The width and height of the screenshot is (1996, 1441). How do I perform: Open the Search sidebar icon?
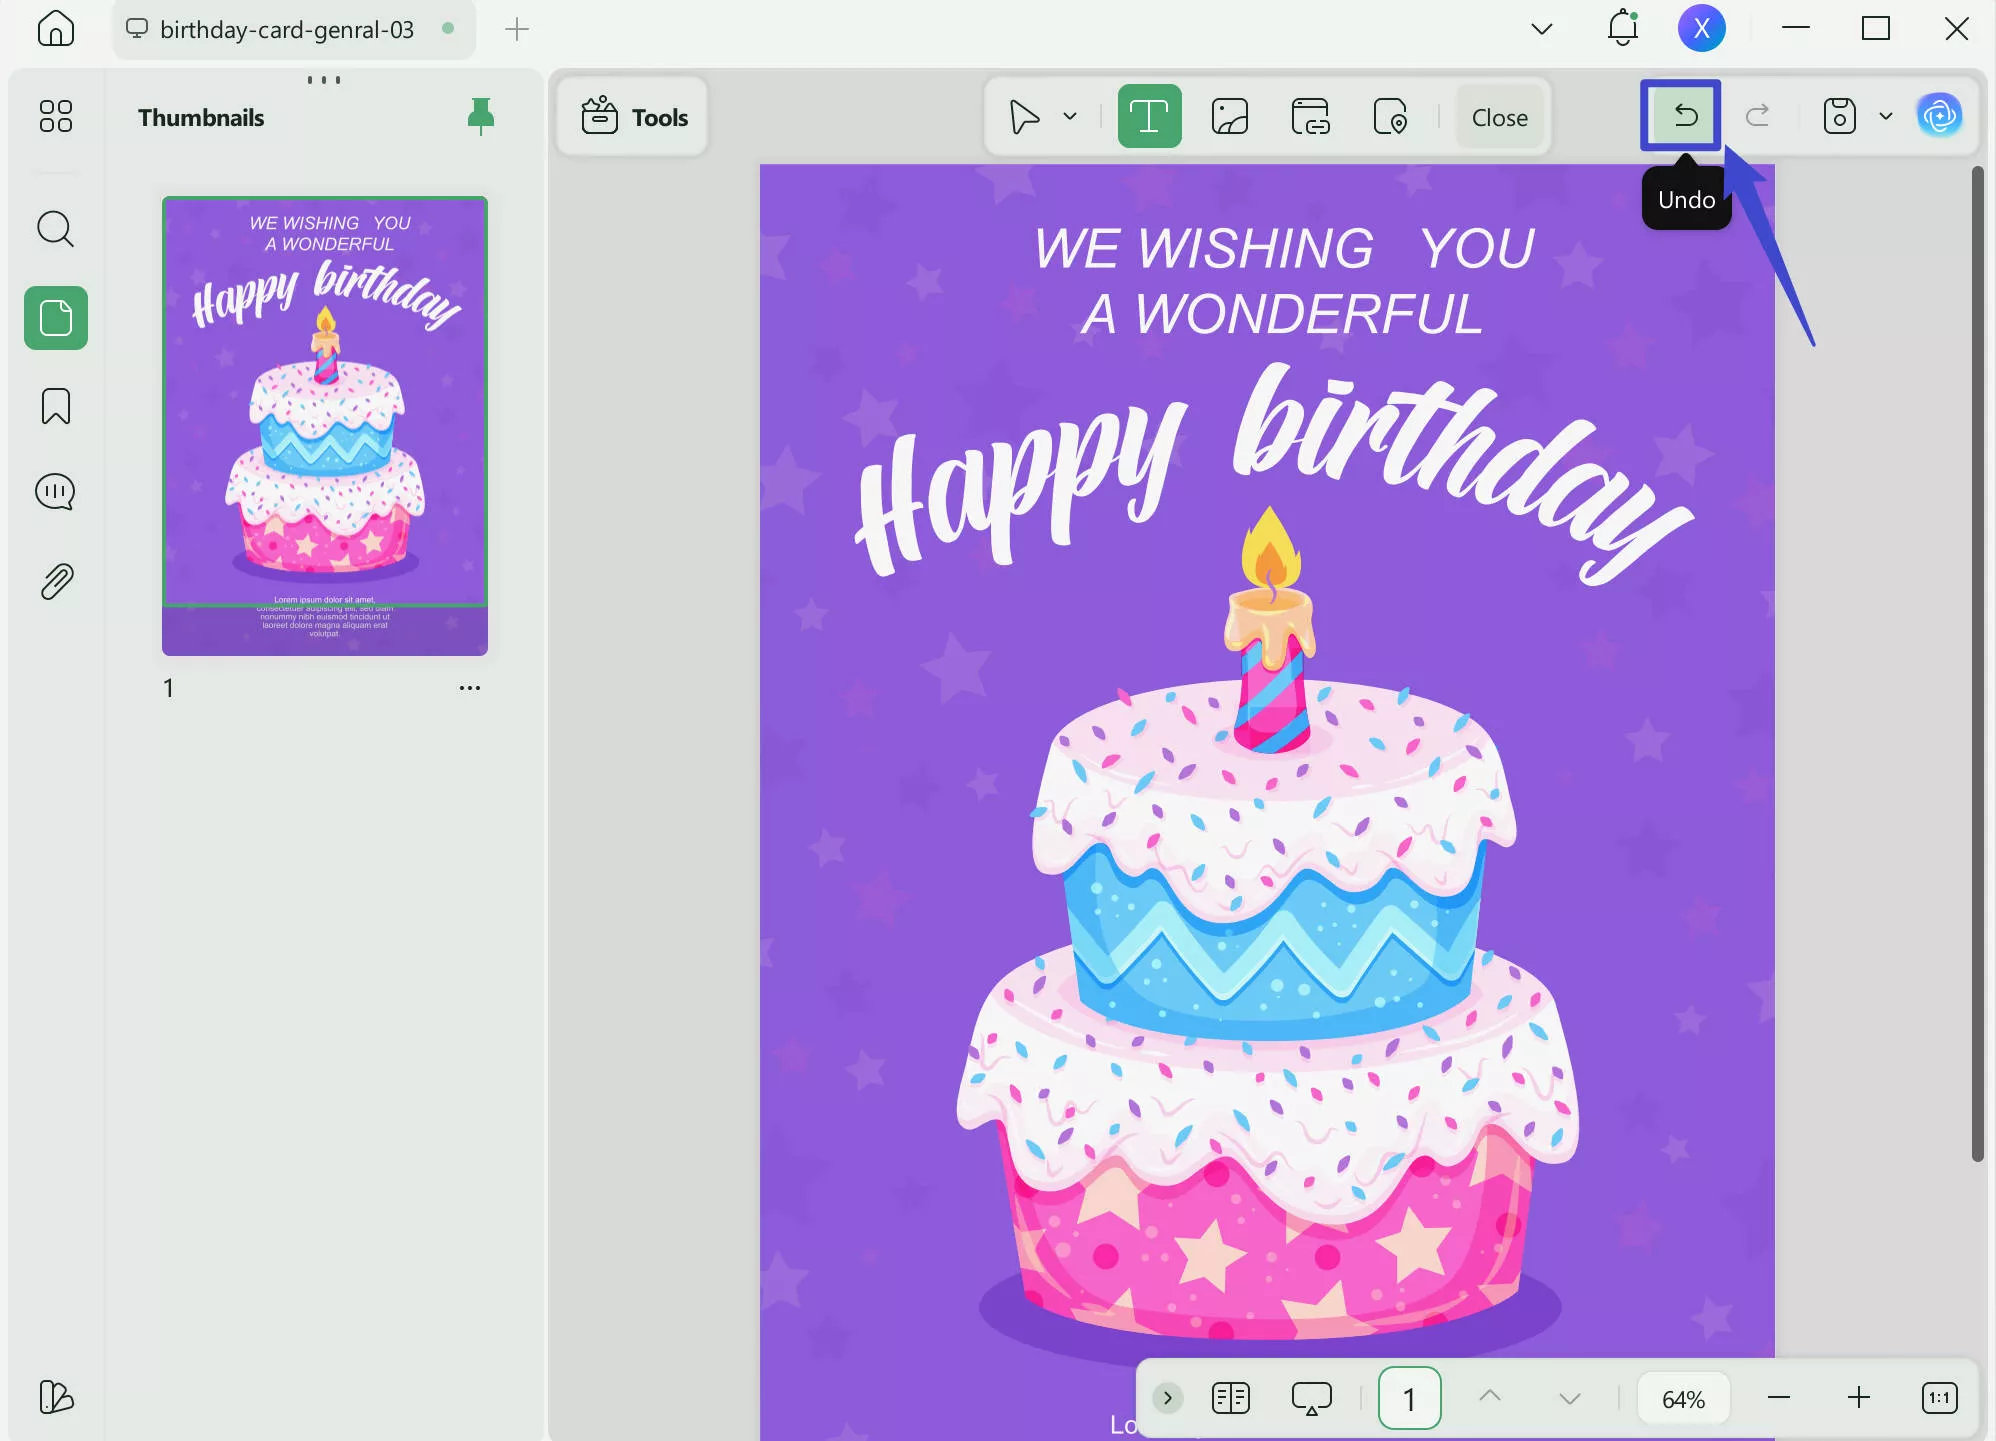point(56,229)
